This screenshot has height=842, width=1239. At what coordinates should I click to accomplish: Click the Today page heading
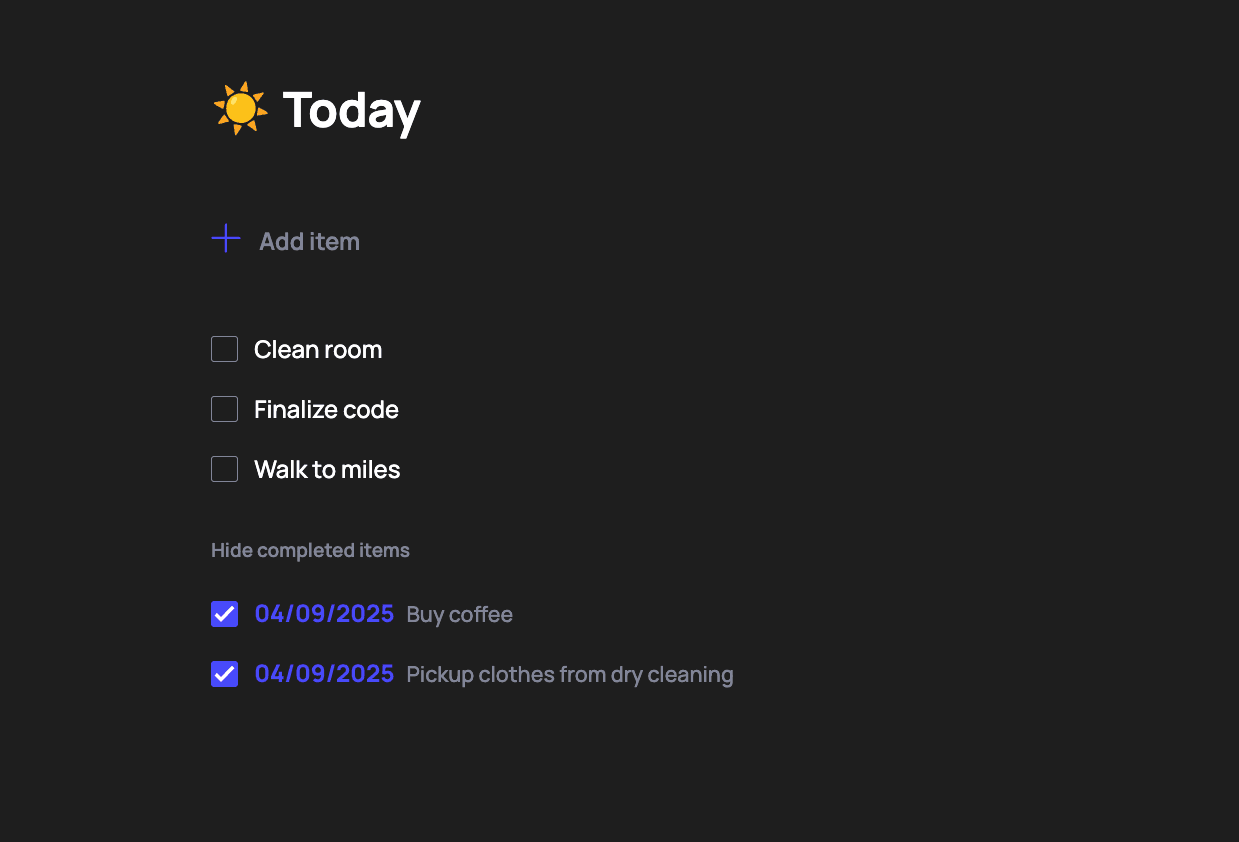pyautogui.click(x=351, y=110)
